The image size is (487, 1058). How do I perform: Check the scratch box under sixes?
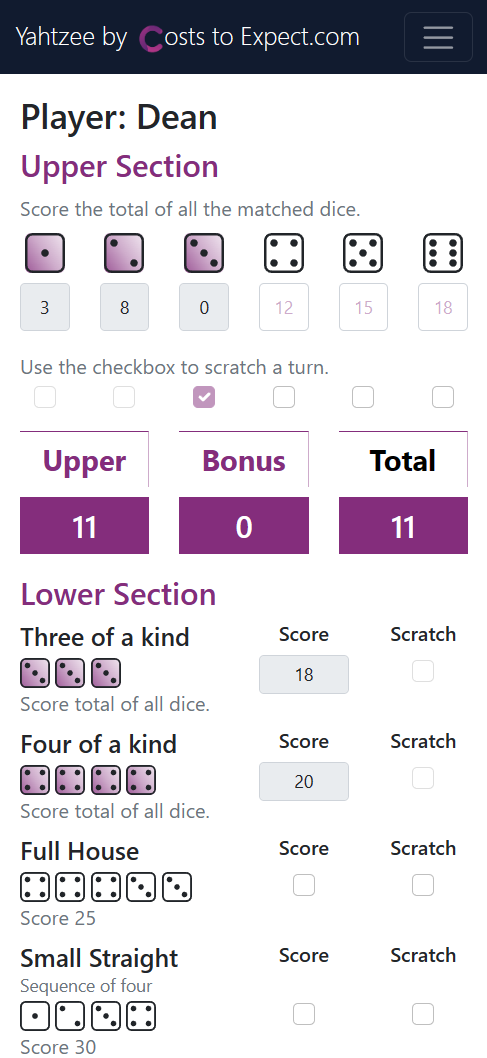tap(443, 397)
